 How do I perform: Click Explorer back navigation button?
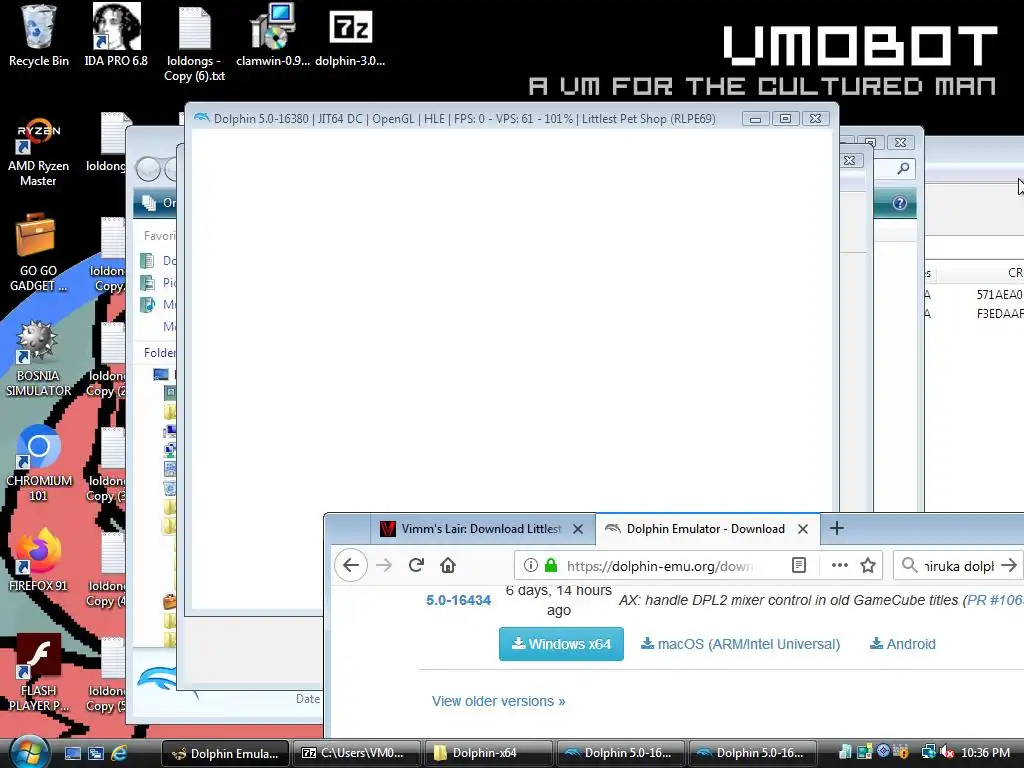(148, 169)
